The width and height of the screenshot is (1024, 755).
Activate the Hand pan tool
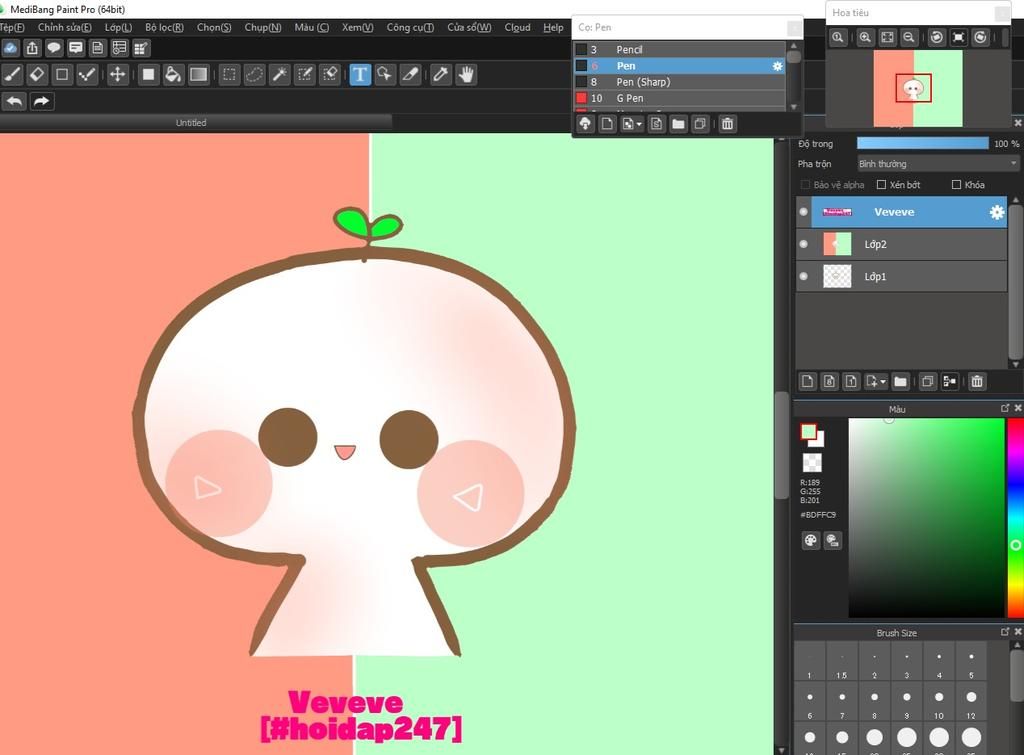coord(466,74)
